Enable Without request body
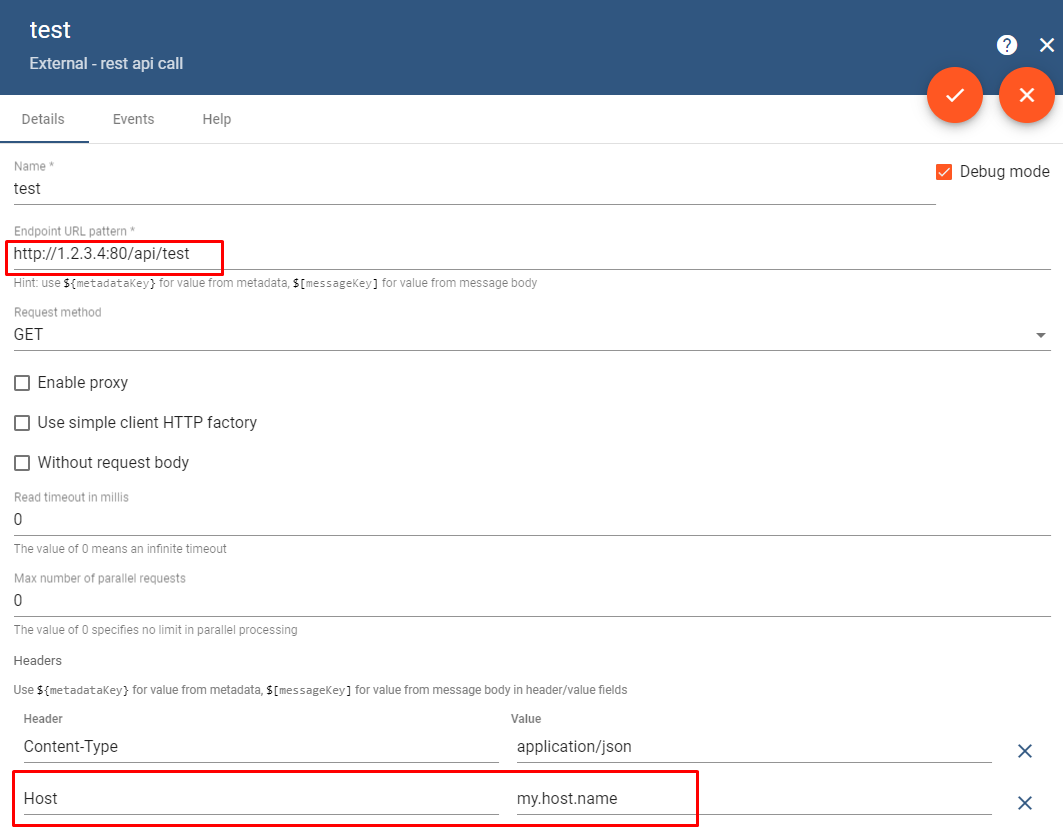This screenshot has height=836, width=1063. [21, 462]
